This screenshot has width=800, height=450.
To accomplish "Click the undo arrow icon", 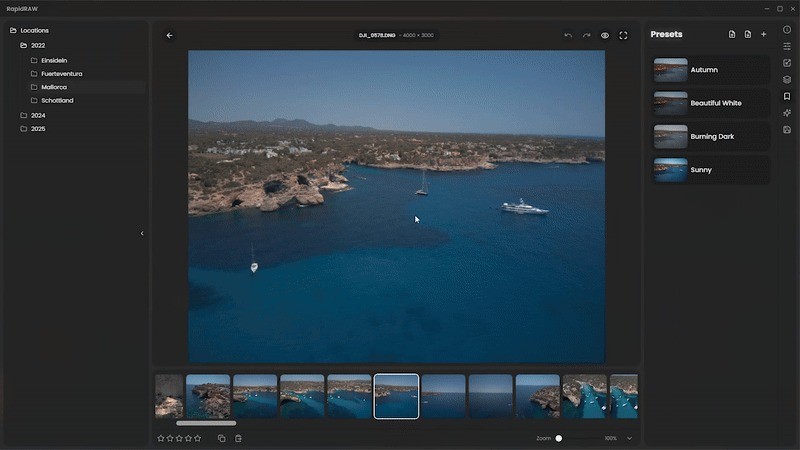I will click(x=568, y=35).
